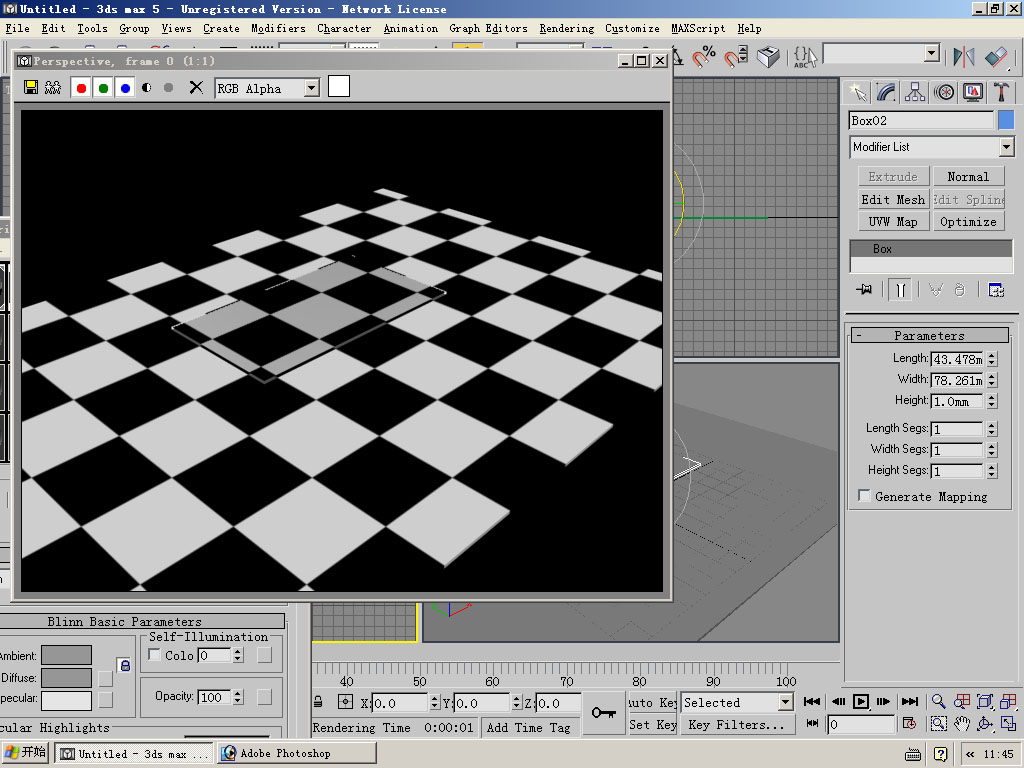Toggle the blue channel display

click(125, 88)
